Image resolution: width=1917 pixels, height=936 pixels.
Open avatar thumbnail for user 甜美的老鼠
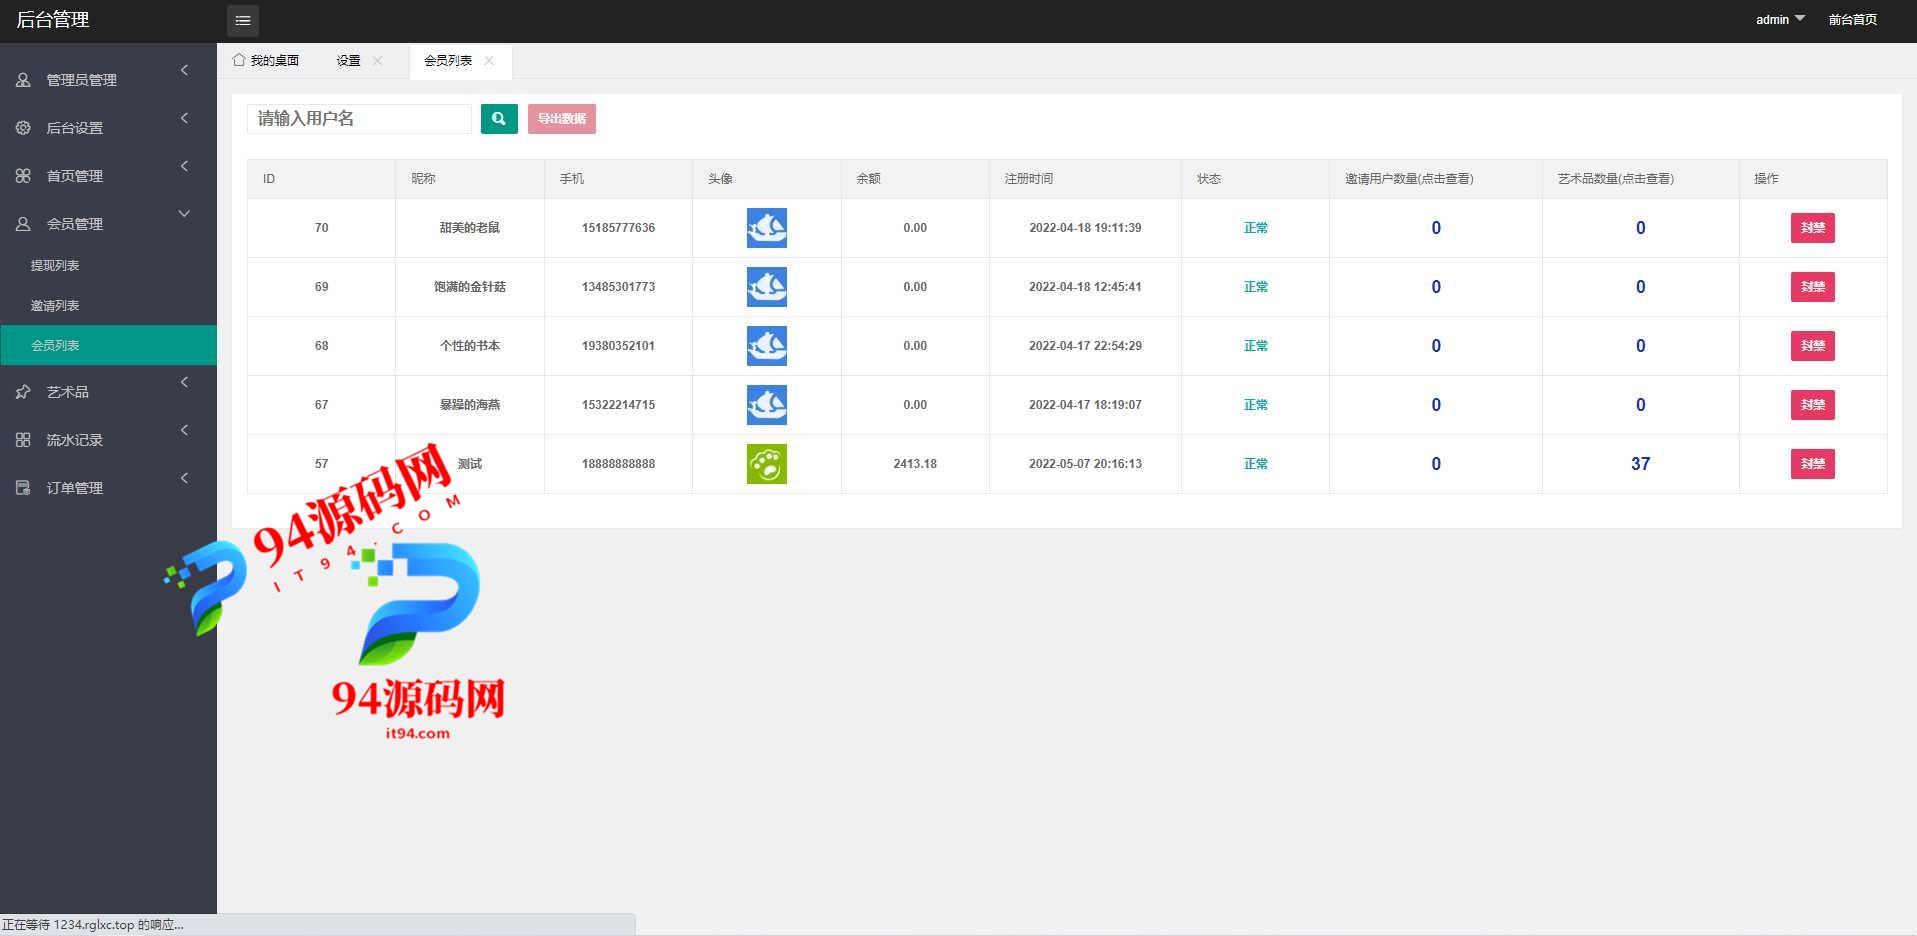coord(767,228)
